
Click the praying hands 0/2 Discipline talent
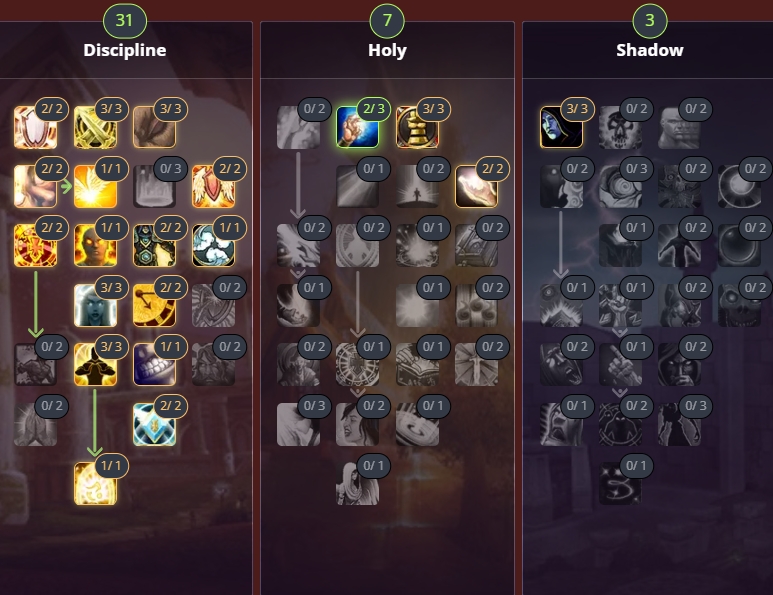point(35,424)
